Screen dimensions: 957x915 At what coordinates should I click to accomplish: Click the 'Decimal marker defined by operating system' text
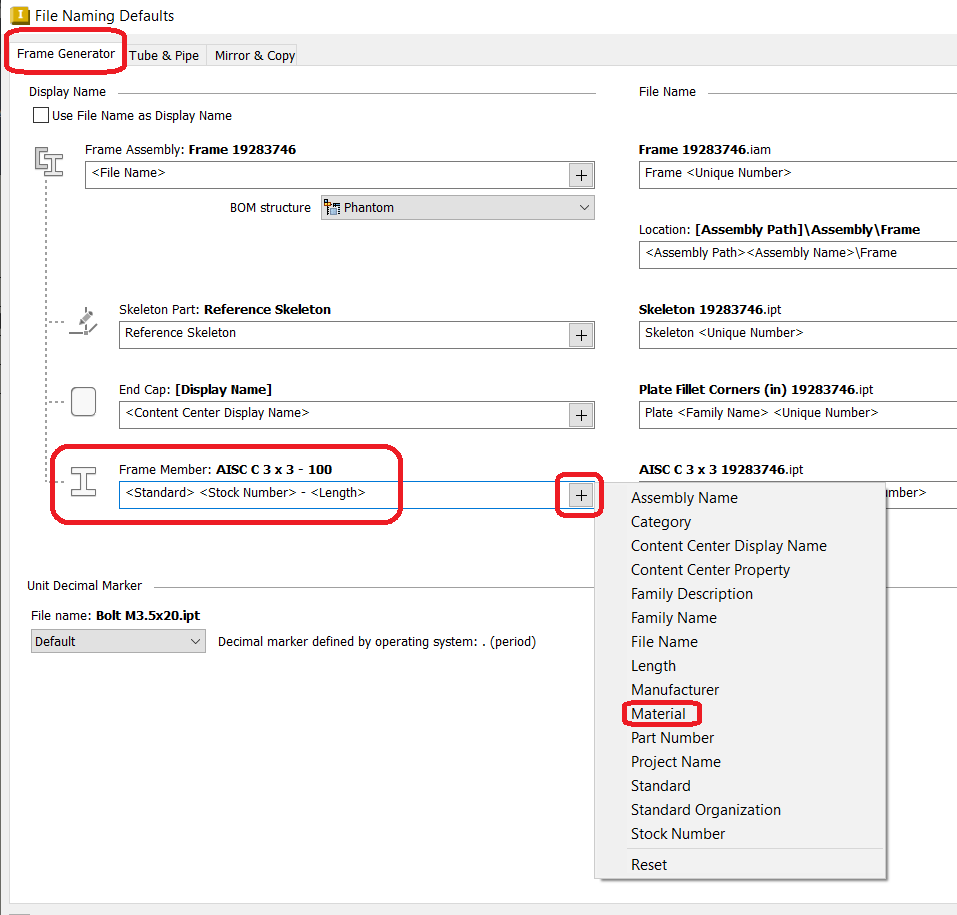click(377, 642)
